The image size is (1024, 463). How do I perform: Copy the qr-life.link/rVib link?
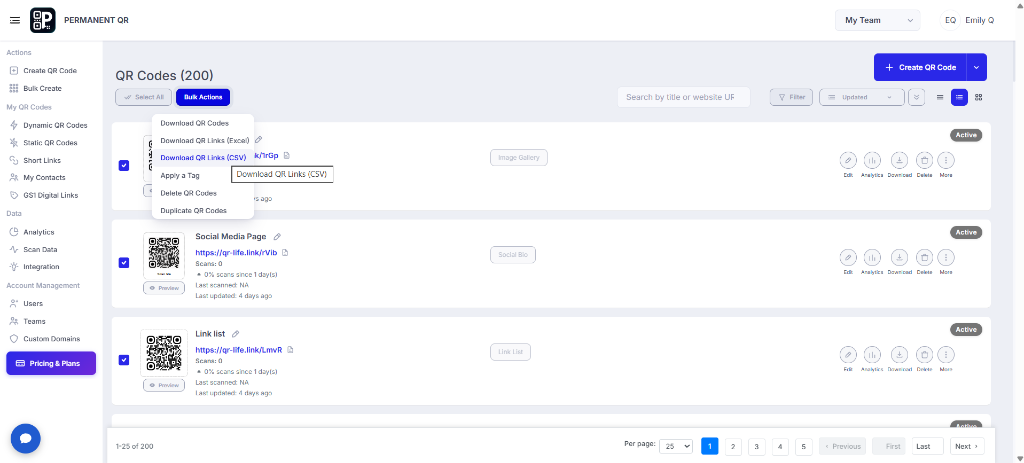coord(285,252)
